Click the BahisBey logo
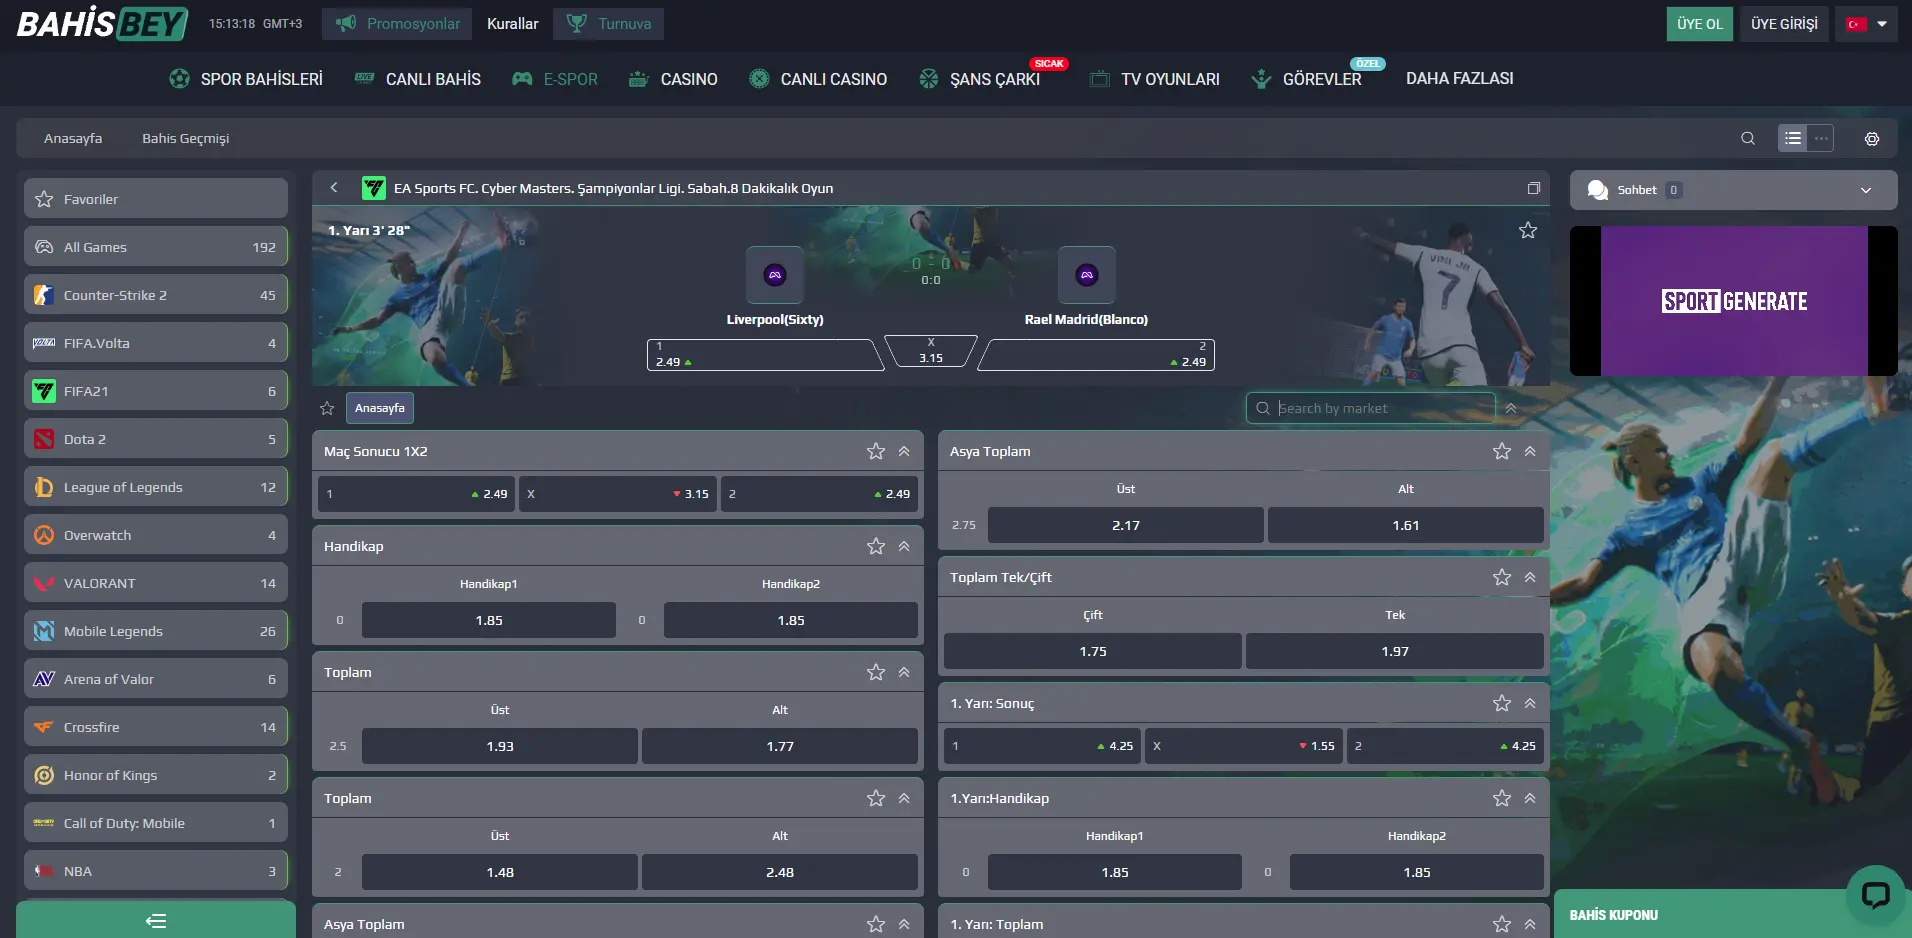The height and width of the screenshot is (938, 1912). [102, 23]
